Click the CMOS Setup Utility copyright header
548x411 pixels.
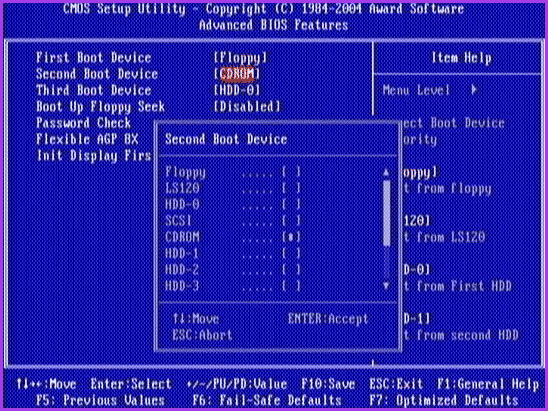[x=264, y=9]
